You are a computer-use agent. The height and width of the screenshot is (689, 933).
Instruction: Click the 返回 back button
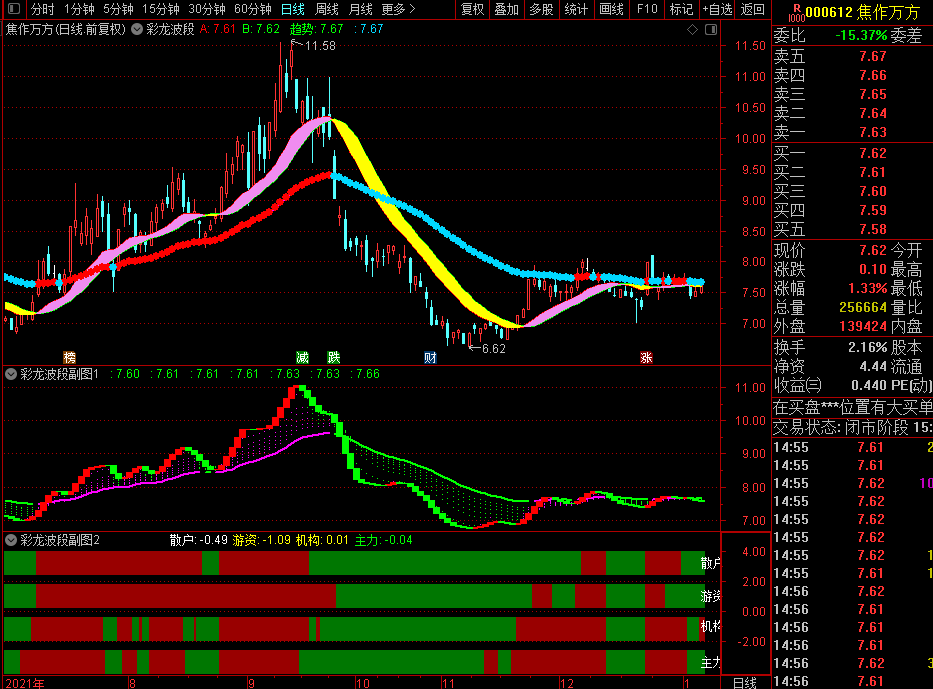click(752, 9)
